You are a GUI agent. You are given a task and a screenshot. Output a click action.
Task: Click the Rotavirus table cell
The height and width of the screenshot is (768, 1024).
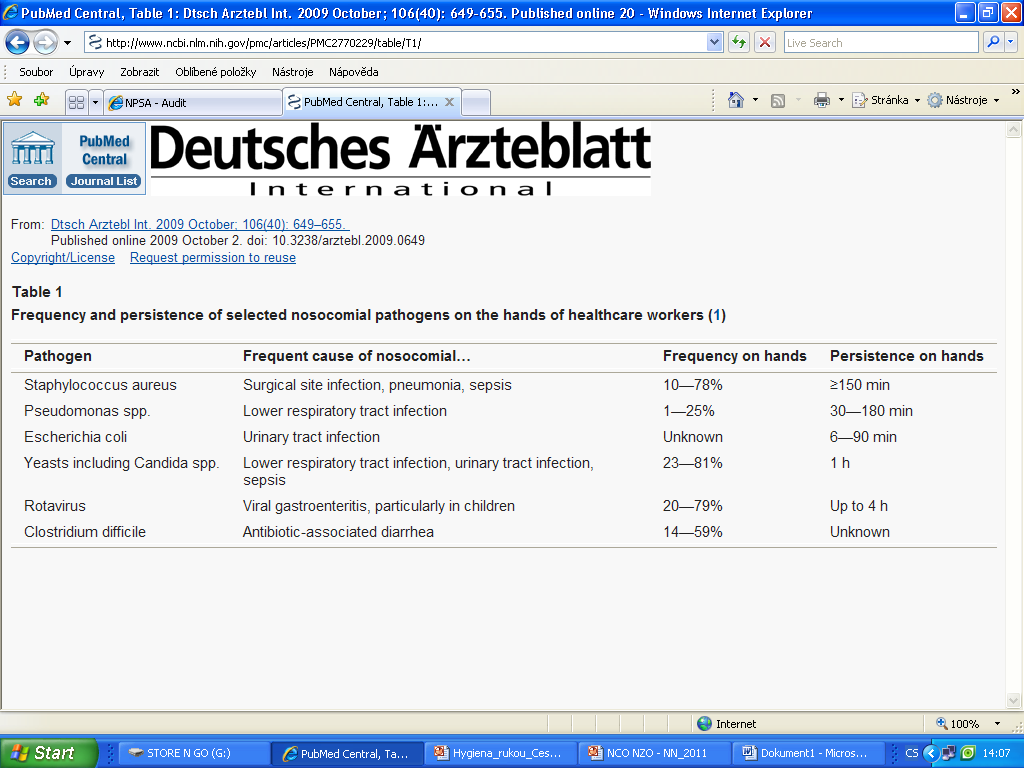[x=55, y=506]
